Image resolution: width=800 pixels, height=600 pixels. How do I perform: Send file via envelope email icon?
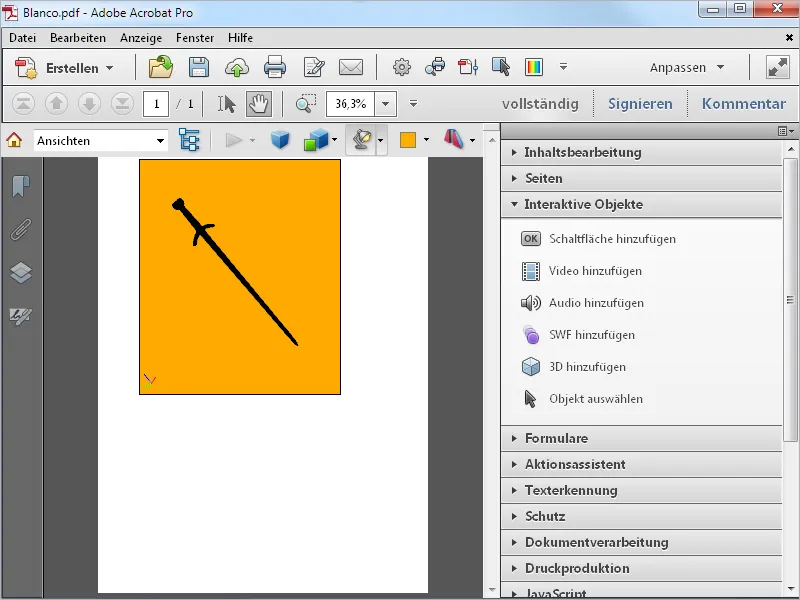pyautogui.click(x=351, y=67)
